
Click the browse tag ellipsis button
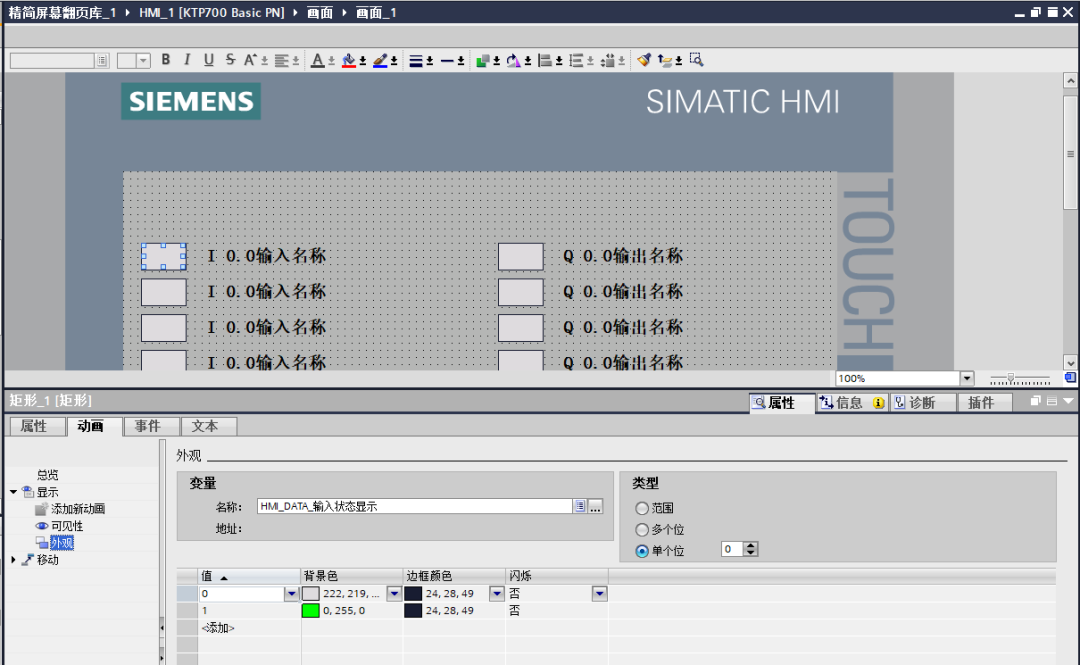pyautogui.click(x=596, y=506)
